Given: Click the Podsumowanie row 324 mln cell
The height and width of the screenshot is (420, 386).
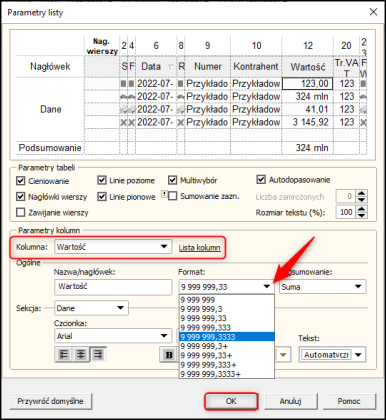Looking at the screenshot, I should 307,148.
